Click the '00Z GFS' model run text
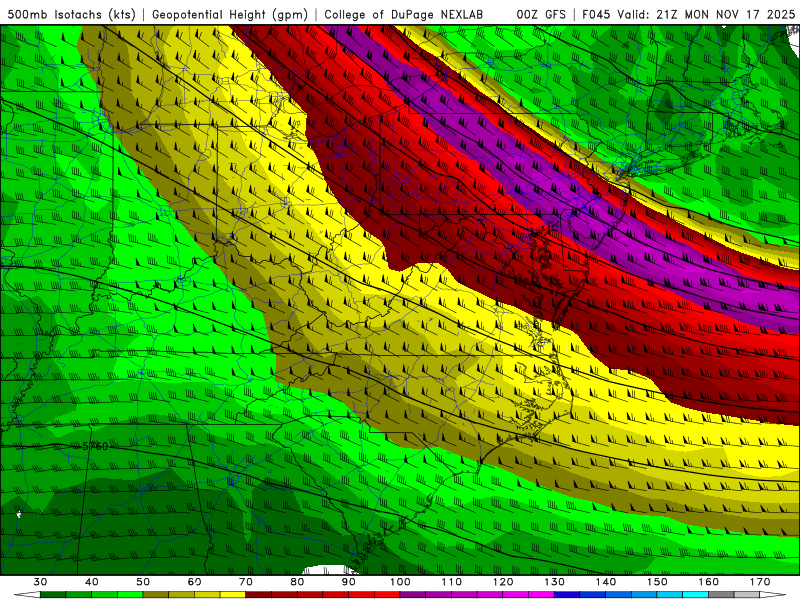Viewport: 800px width, 600px height. coord(541,15)
